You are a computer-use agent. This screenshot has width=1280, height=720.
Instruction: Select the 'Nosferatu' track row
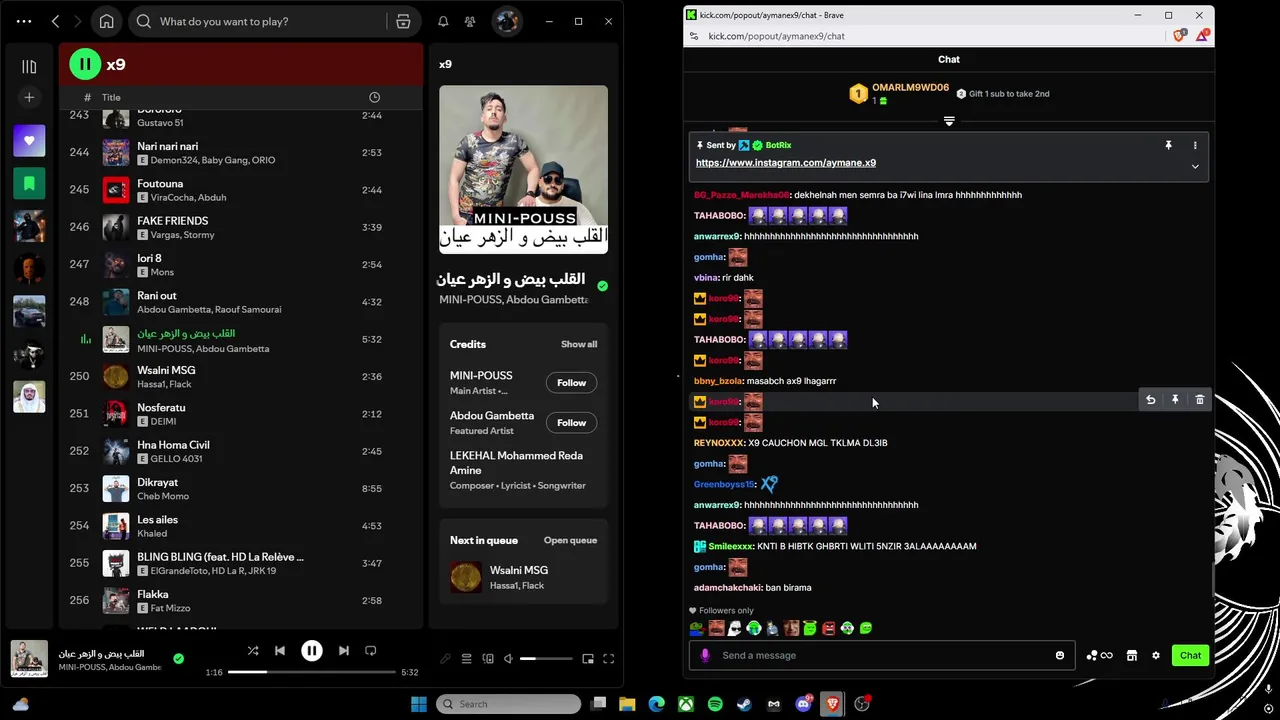(241, 414)
